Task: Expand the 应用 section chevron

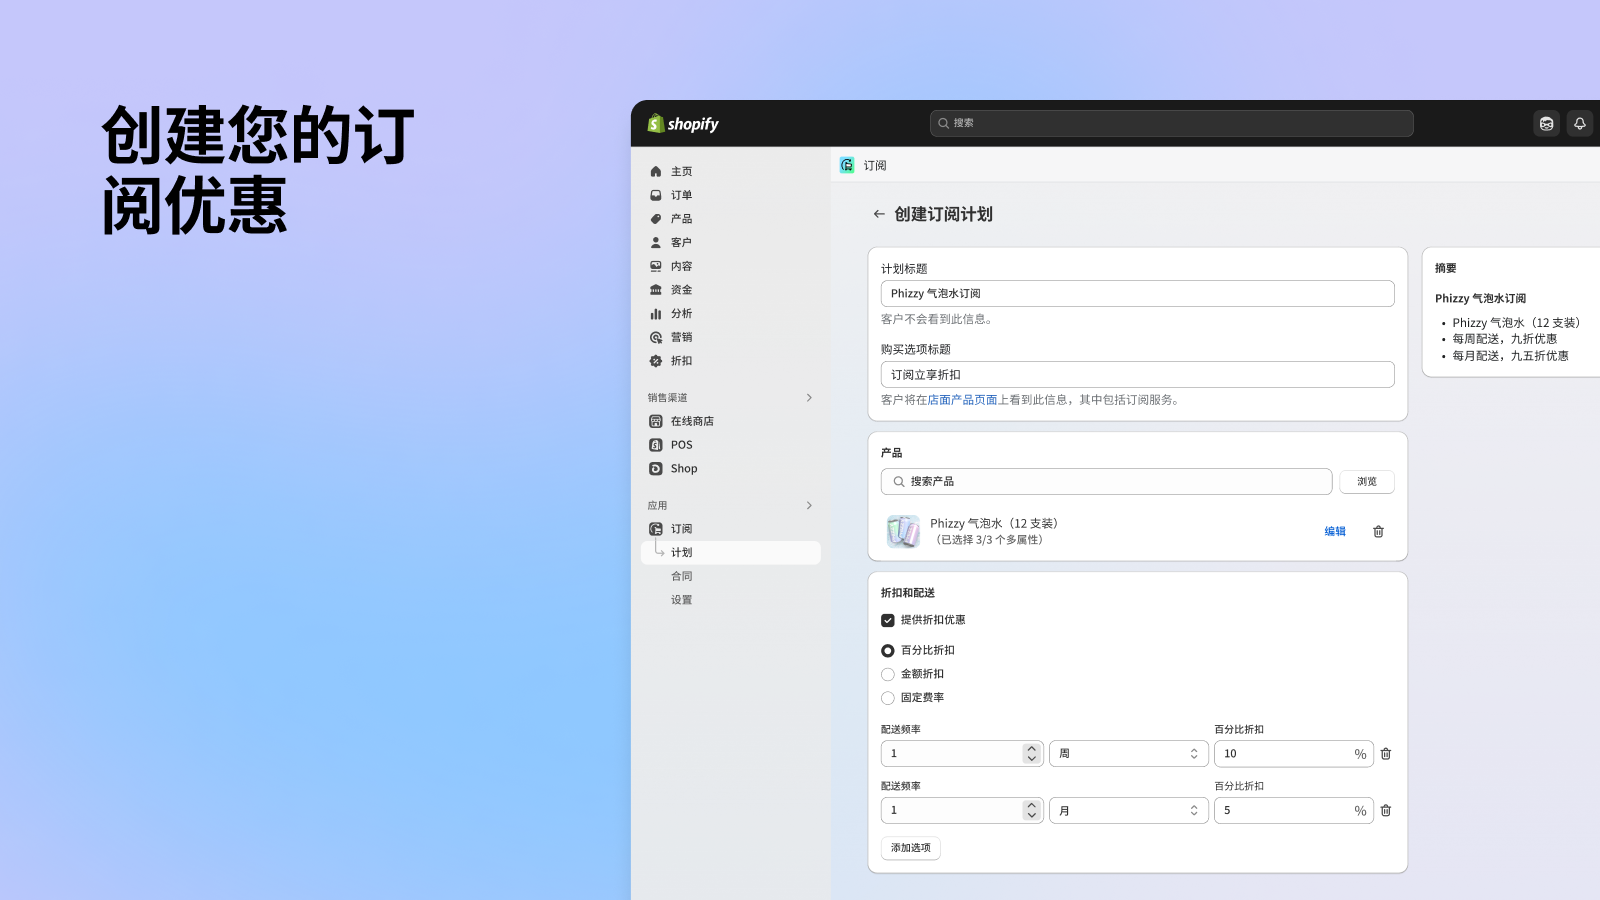Action: 809,506
